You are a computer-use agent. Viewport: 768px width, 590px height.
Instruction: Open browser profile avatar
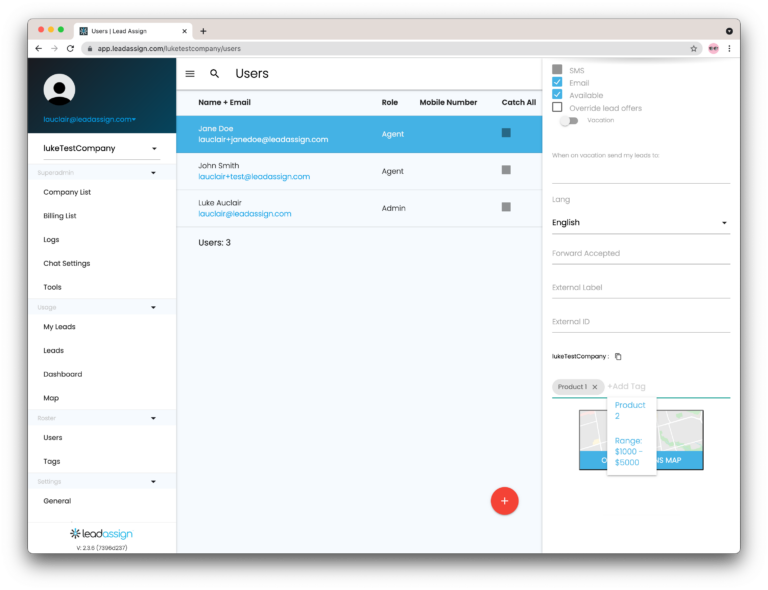(x=714, y=48)
